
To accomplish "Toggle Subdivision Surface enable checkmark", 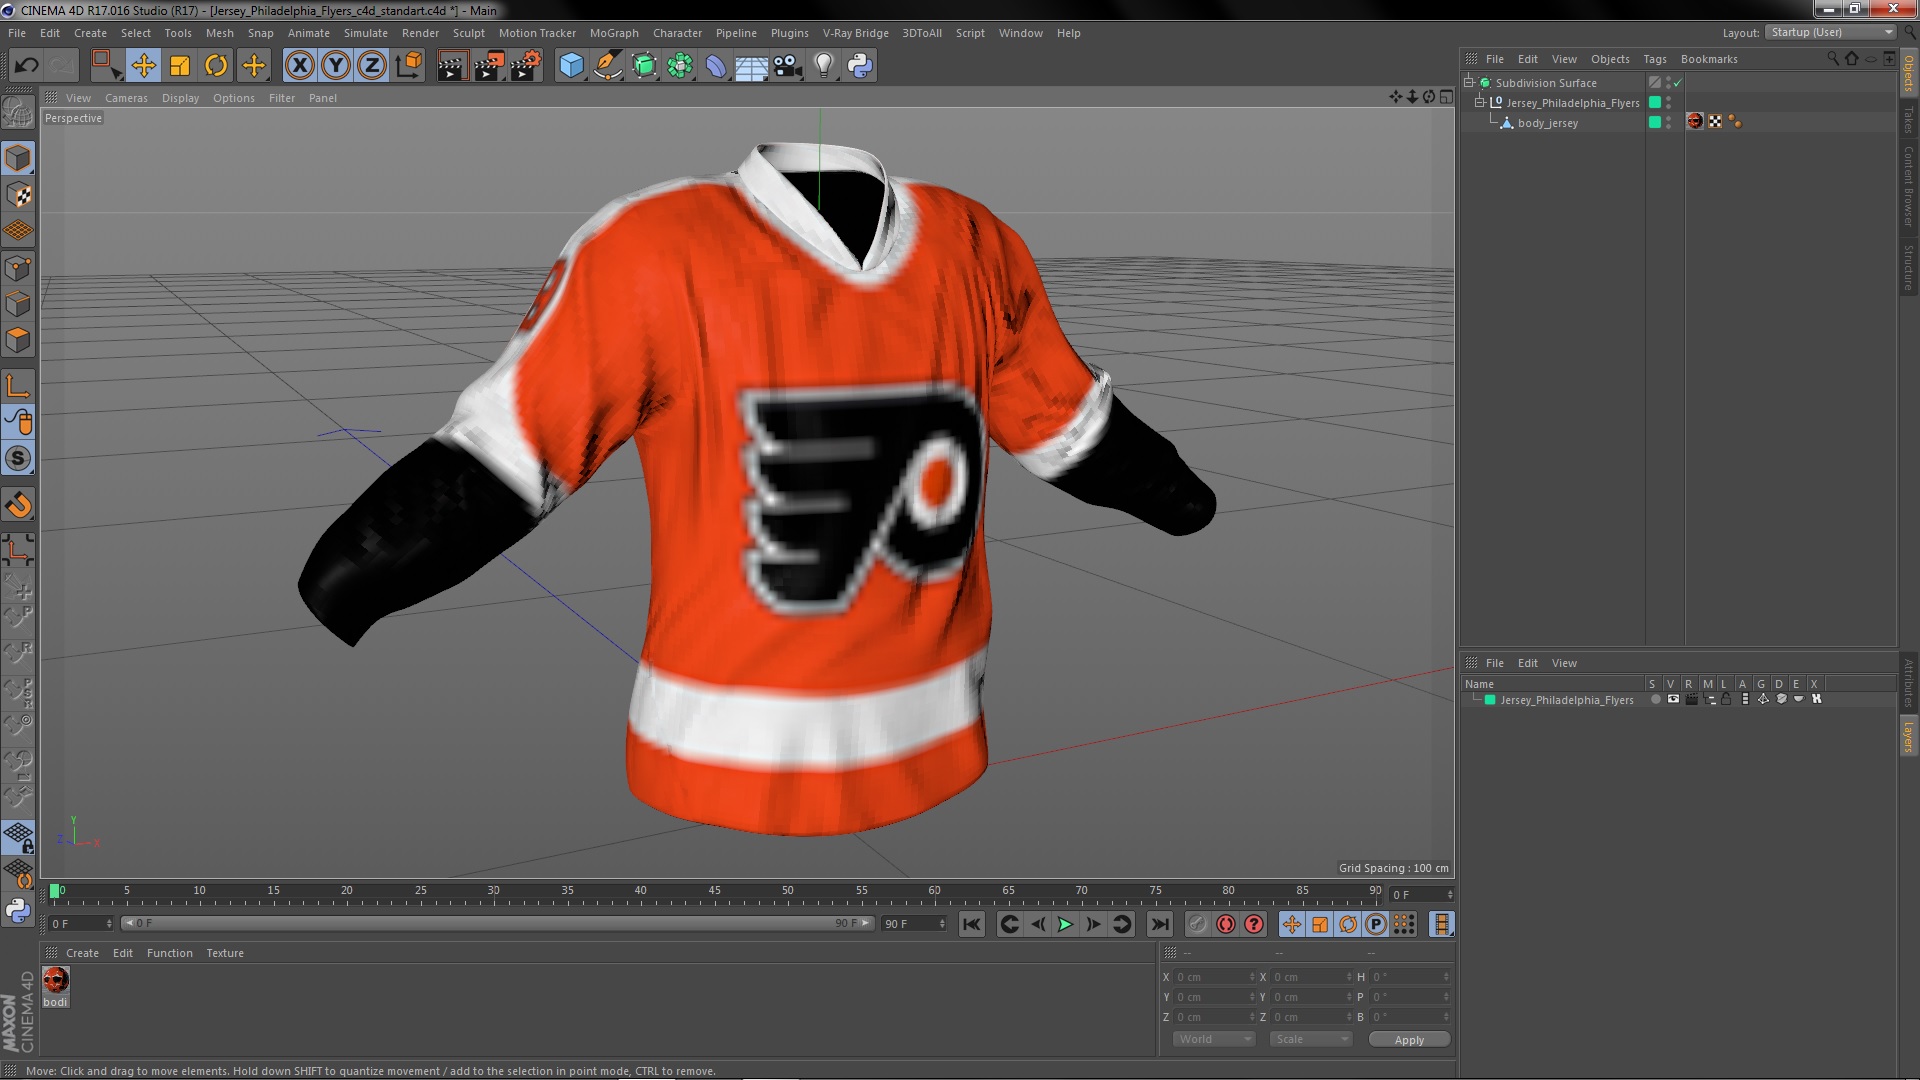I will (x=1678, y=83).
